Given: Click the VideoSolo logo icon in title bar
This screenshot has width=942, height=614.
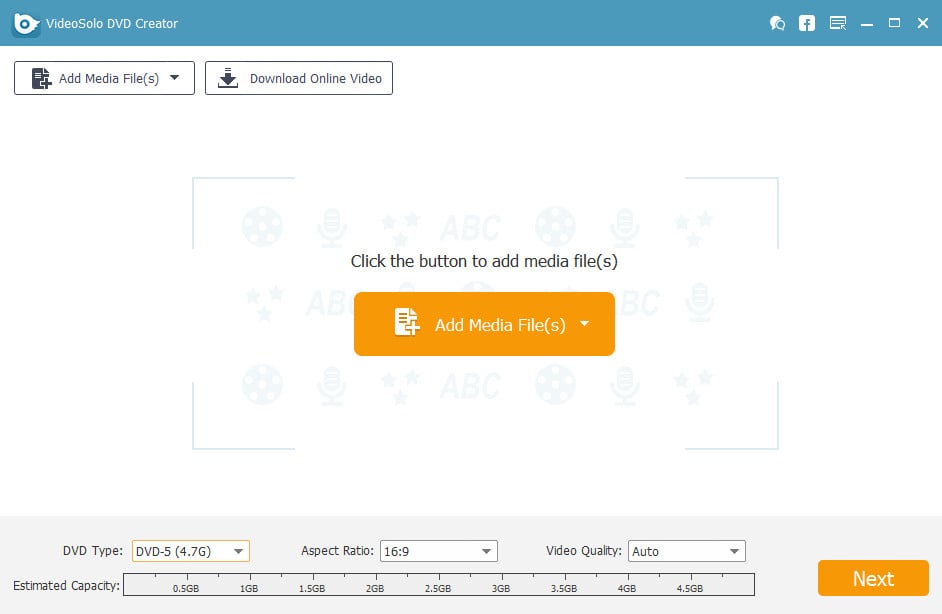Looking at the screenshot, I should coord(26,23).
